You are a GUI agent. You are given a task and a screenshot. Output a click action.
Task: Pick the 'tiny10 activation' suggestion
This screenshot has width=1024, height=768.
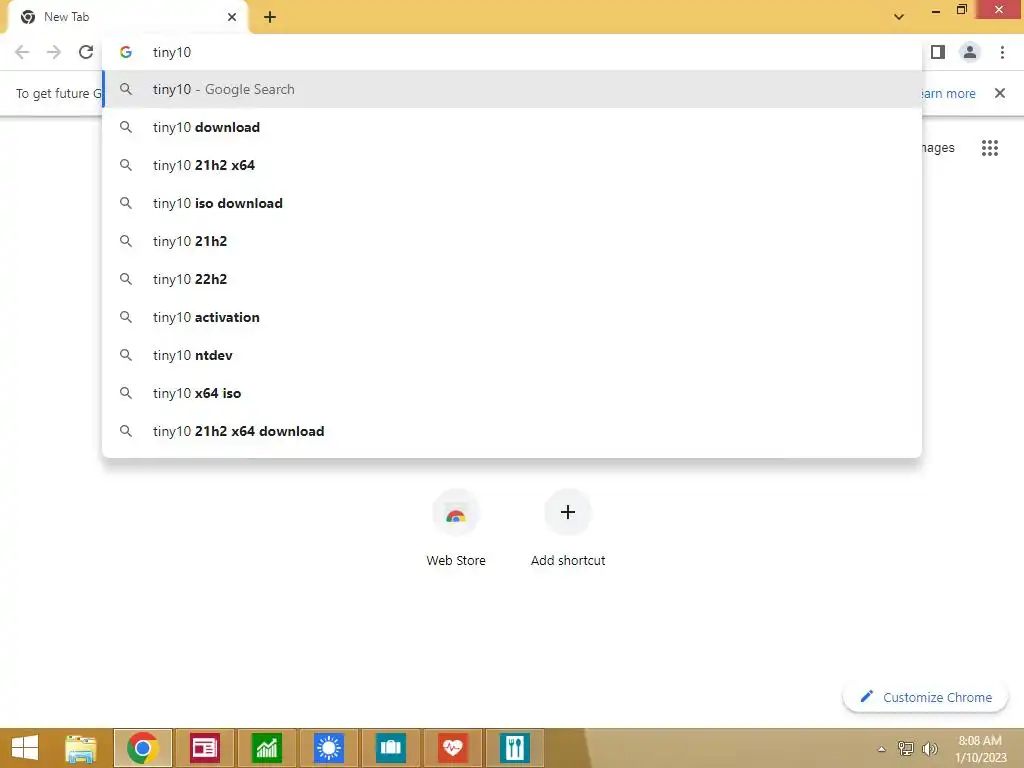pos(512,317)
